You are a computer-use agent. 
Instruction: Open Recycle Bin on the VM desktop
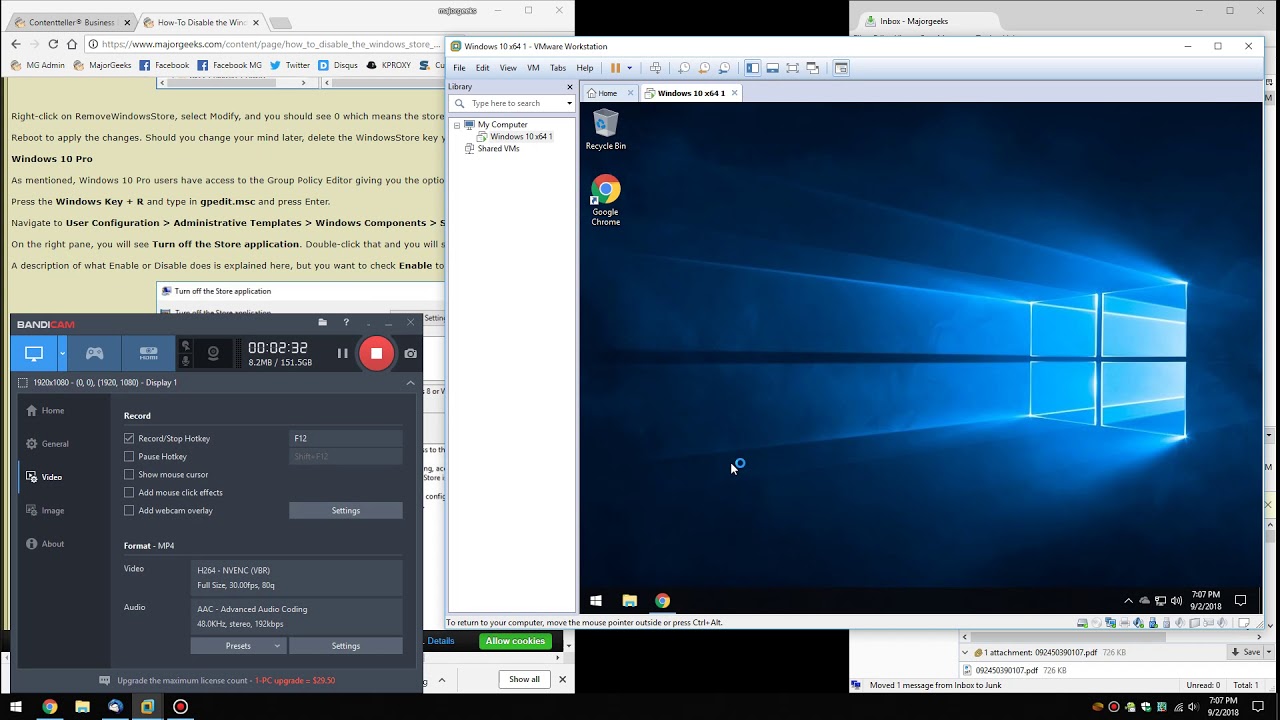tap(606, 131)
